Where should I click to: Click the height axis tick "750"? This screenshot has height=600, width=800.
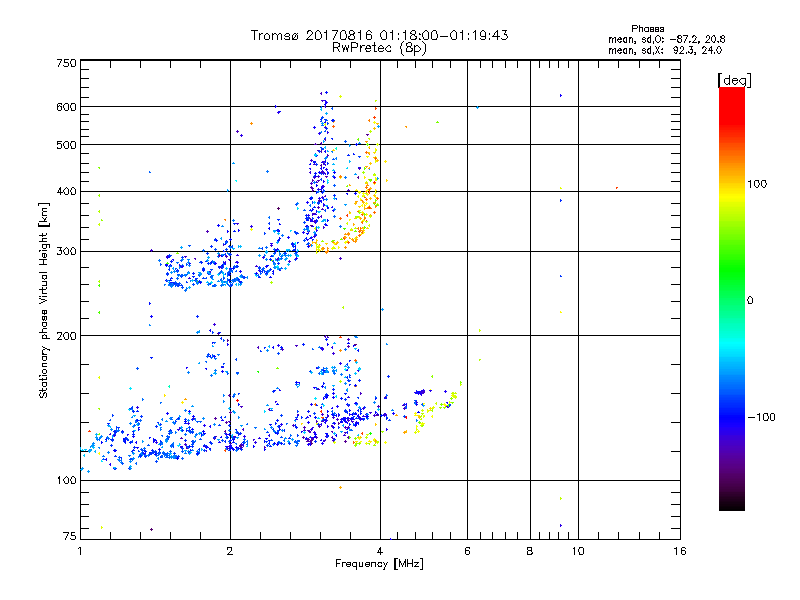[66, 63]
